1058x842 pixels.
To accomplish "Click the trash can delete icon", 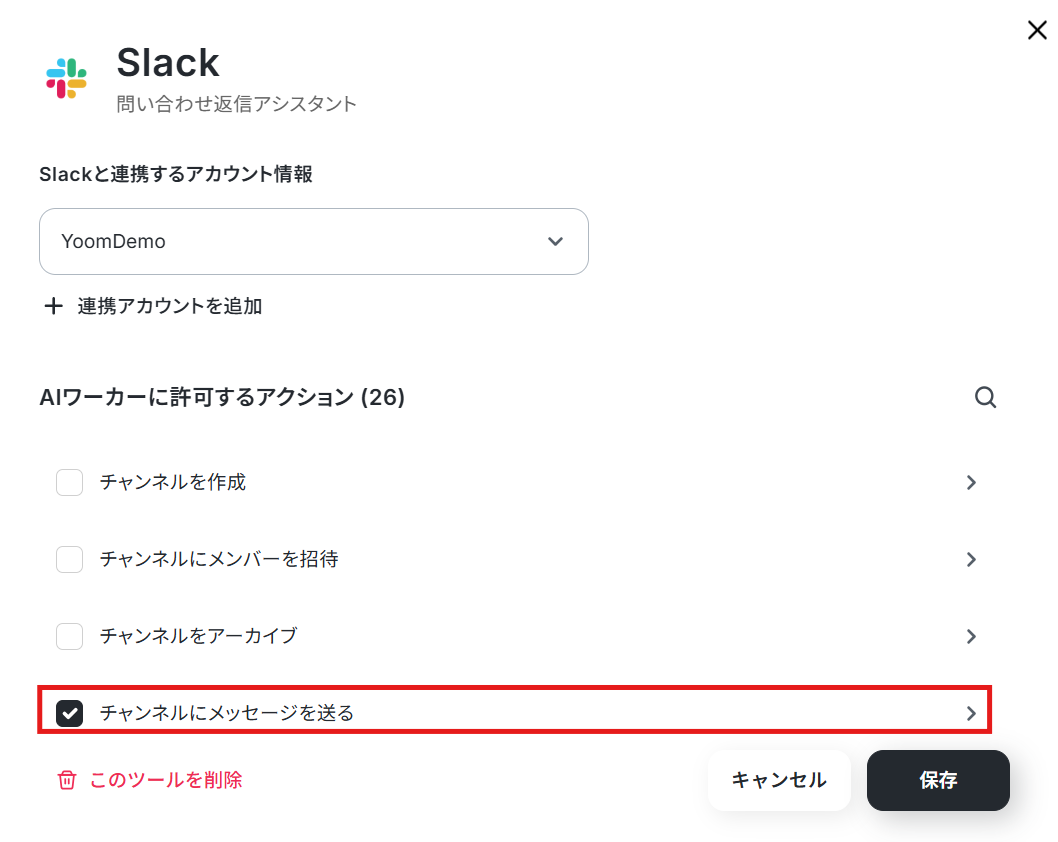I will (x=67, y=780).
